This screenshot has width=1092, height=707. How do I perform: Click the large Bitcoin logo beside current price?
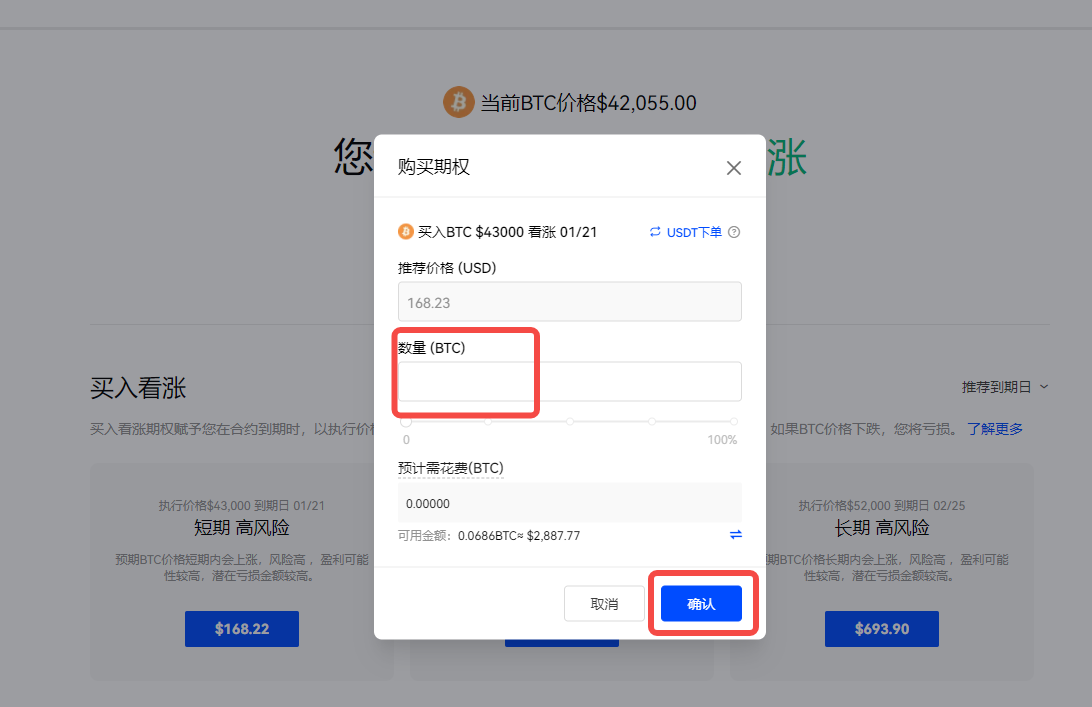pos(458,102)
